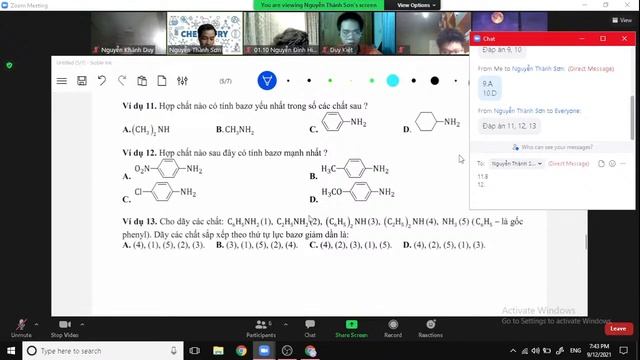Show hidden system tray icons
This screenshot has width=640, height=360.
[513, 351]
